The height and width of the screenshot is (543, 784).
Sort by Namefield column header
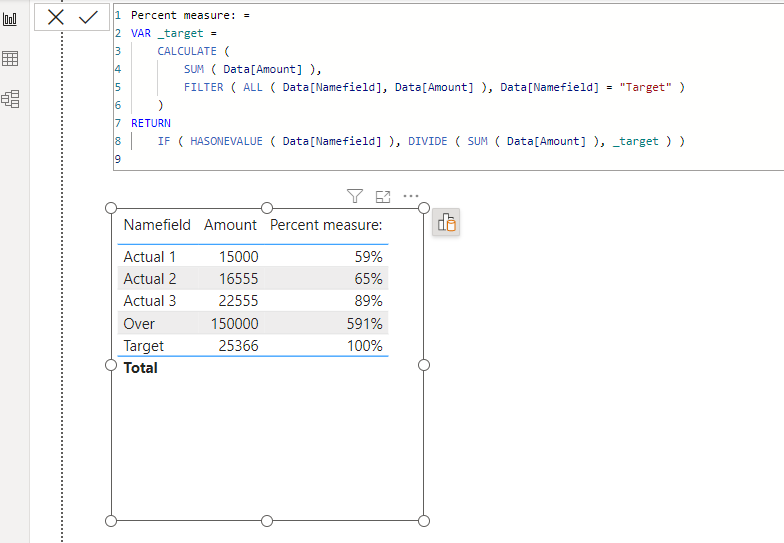[x=157, y=225]
